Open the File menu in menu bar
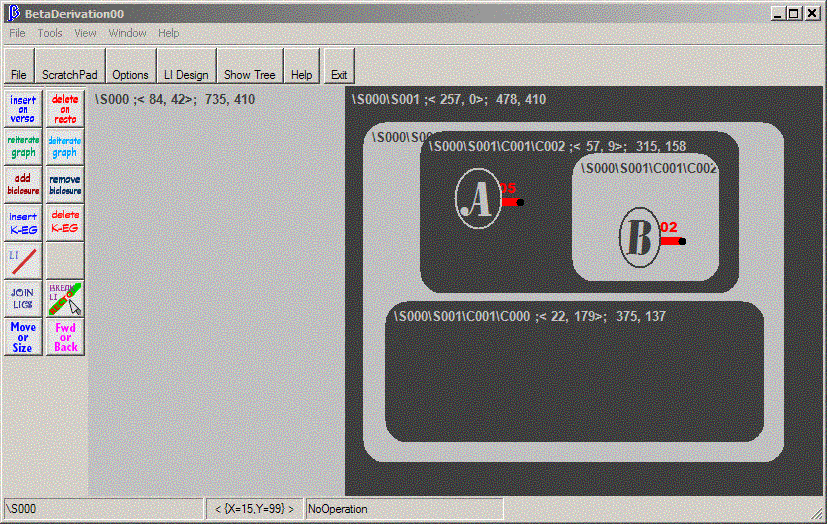 coord(17,33)
